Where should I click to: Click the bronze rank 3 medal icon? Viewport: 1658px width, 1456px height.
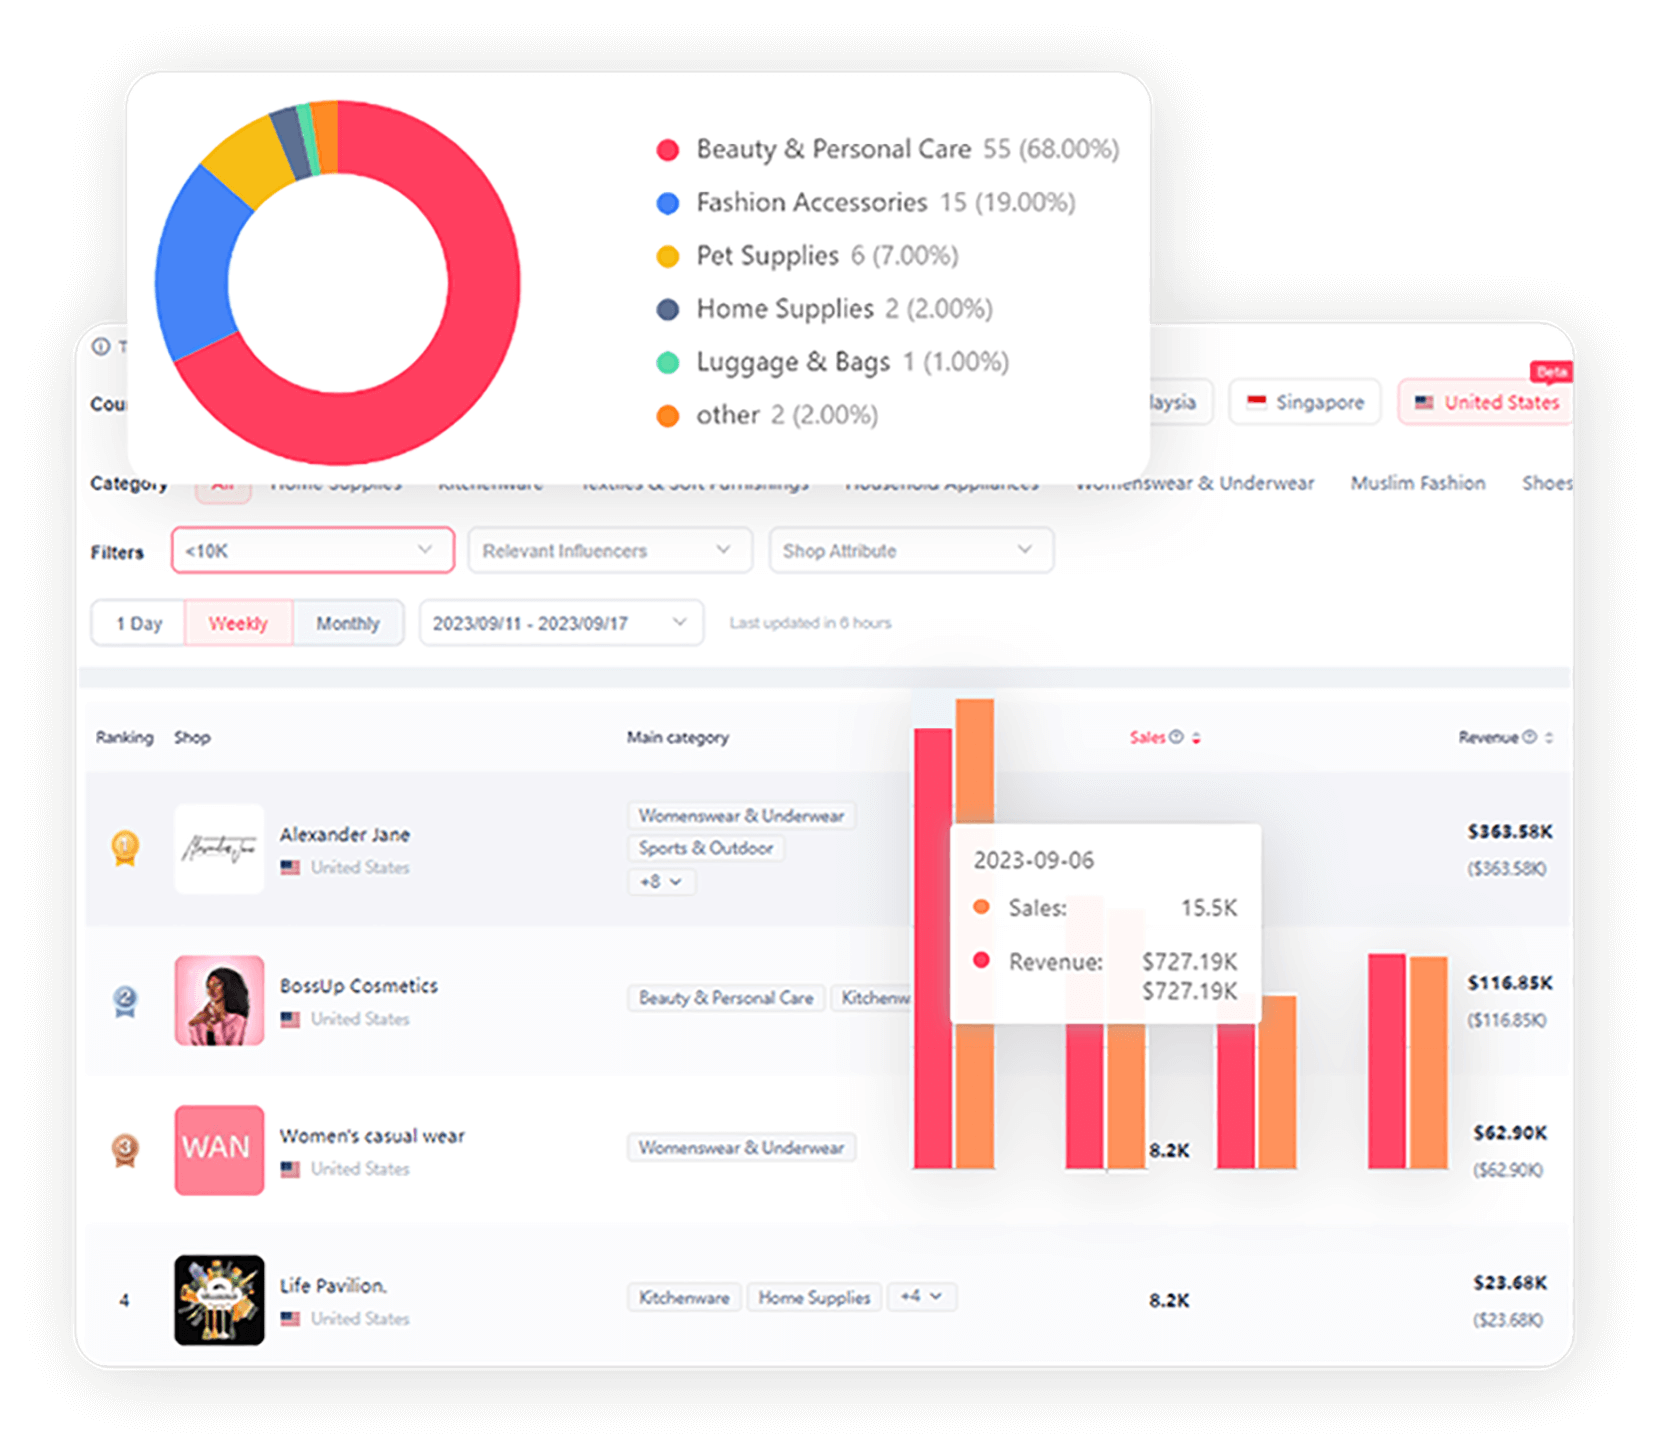click(x=125, y=1150)
